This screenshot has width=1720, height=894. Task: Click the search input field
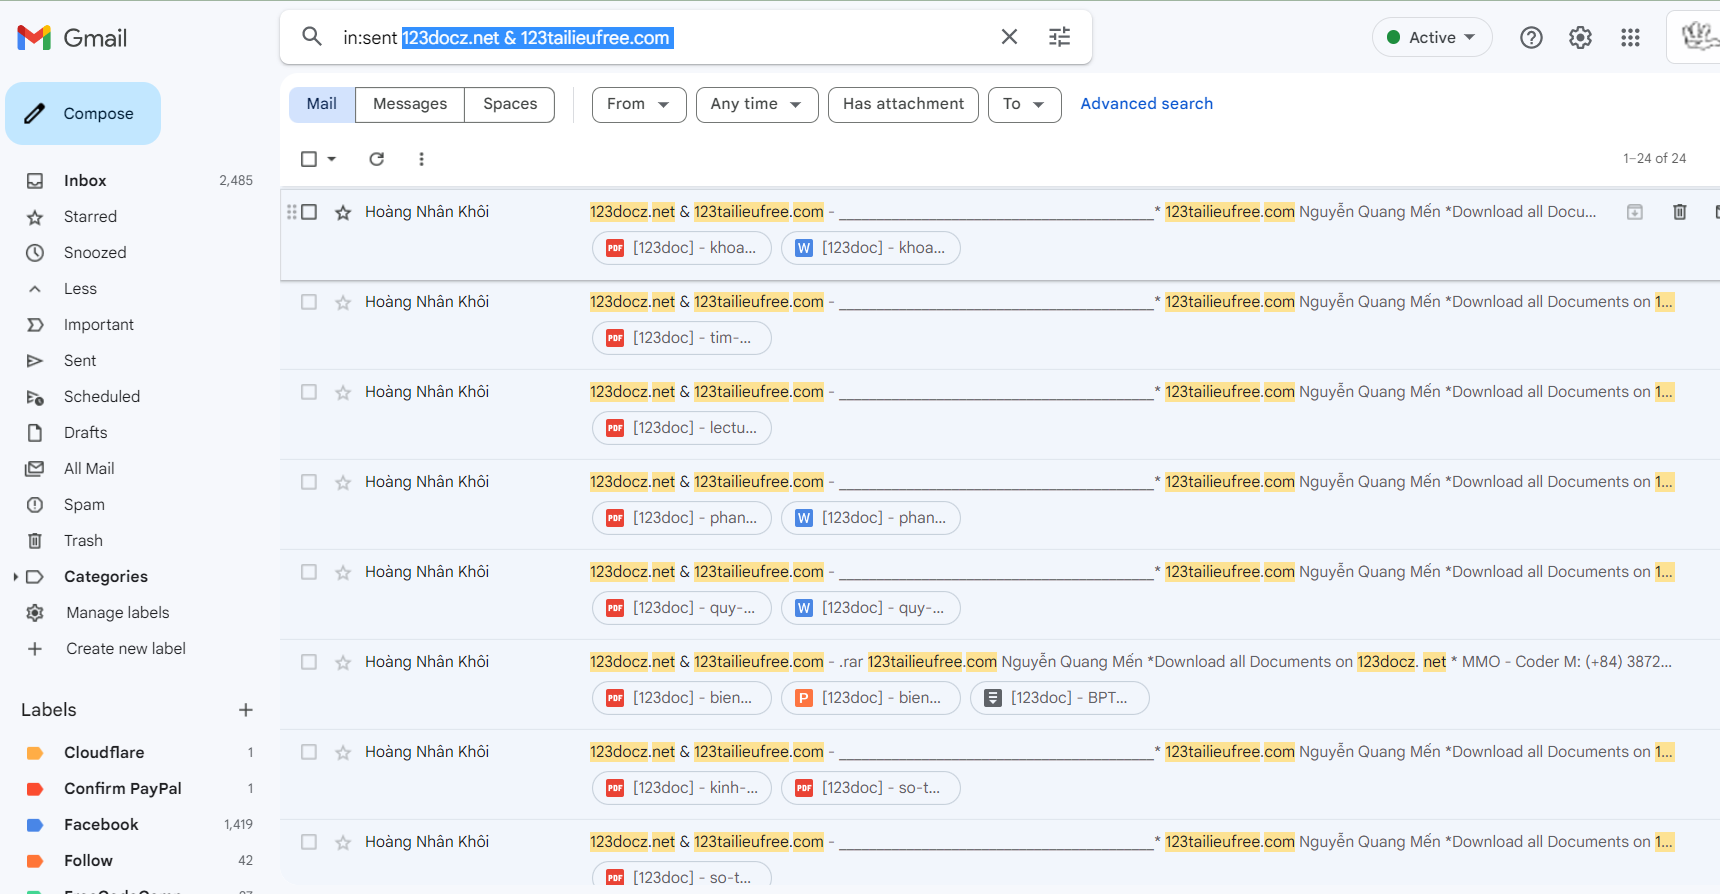[x=660, y=38]
